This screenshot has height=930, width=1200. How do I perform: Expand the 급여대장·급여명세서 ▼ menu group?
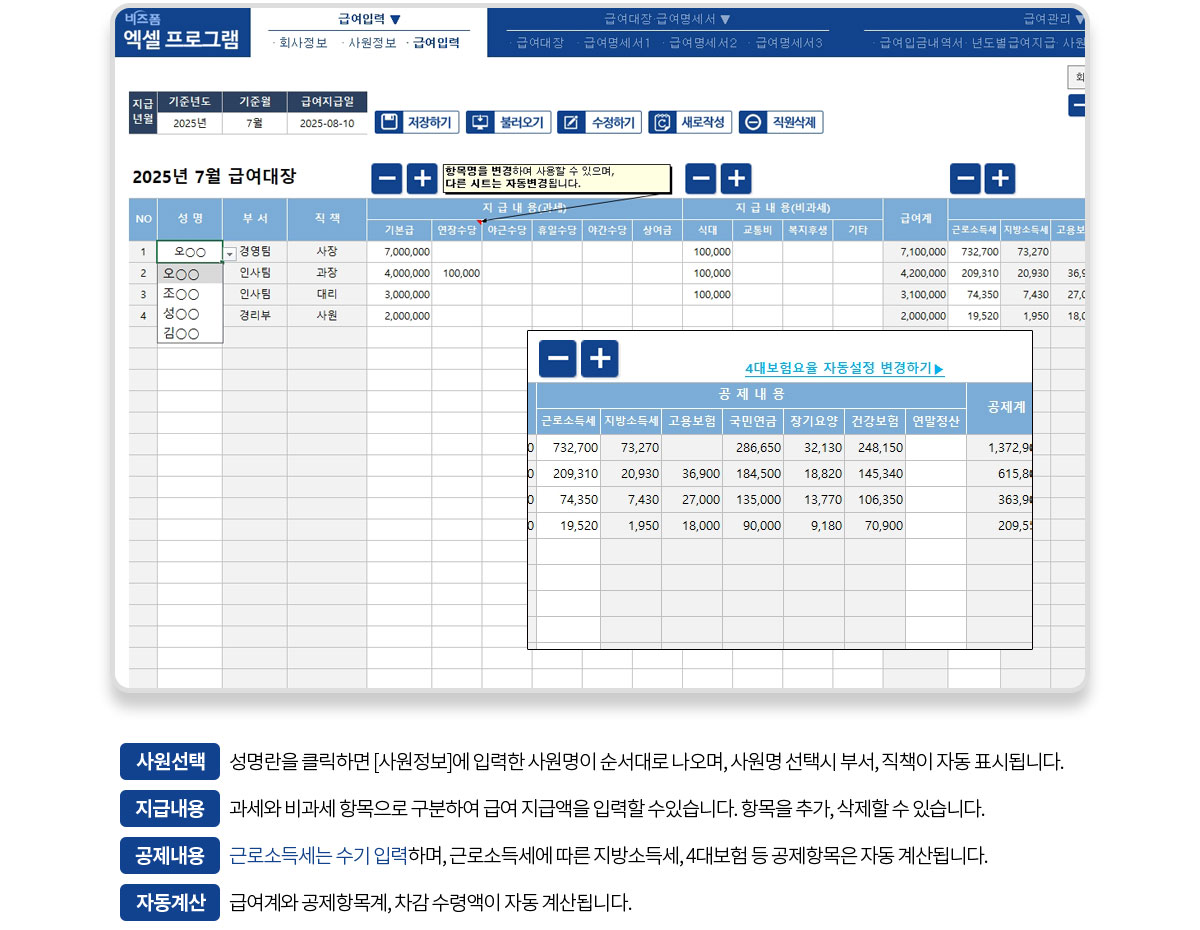pos(668,19)
